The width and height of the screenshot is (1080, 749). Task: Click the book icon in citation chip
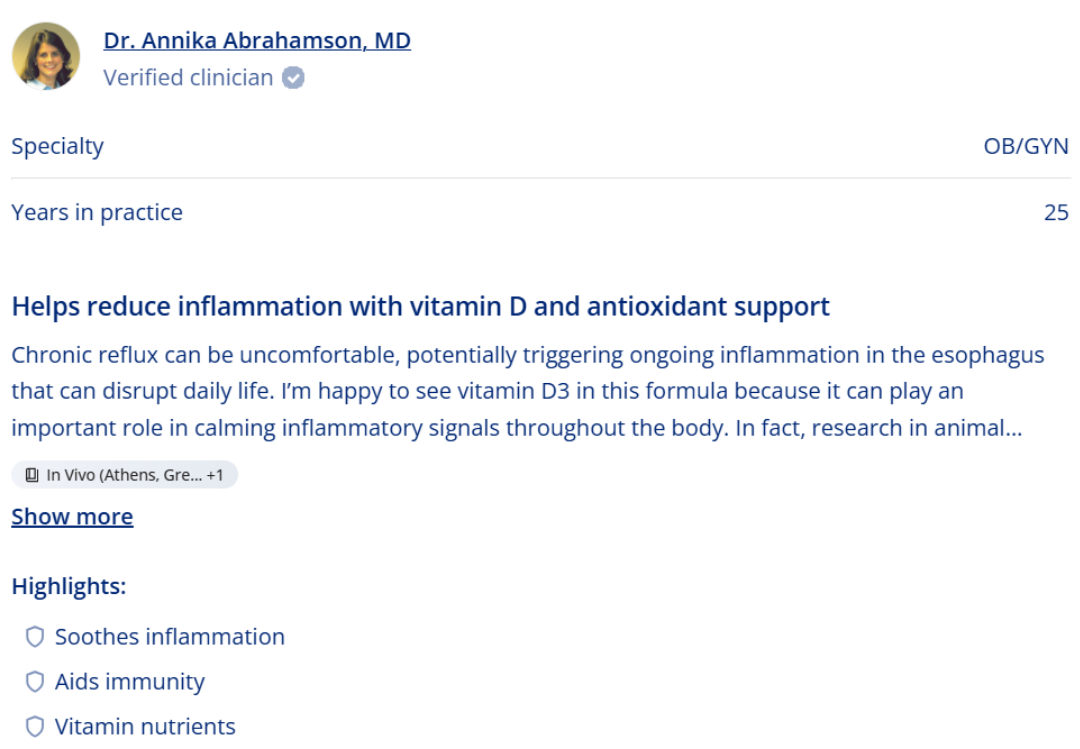pyautogui.click(x=32, y=475)
